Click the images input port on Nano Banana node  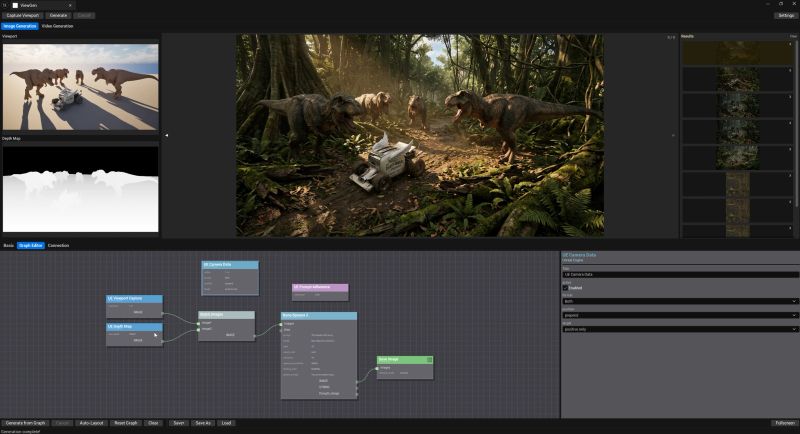[x=281, y=324]
